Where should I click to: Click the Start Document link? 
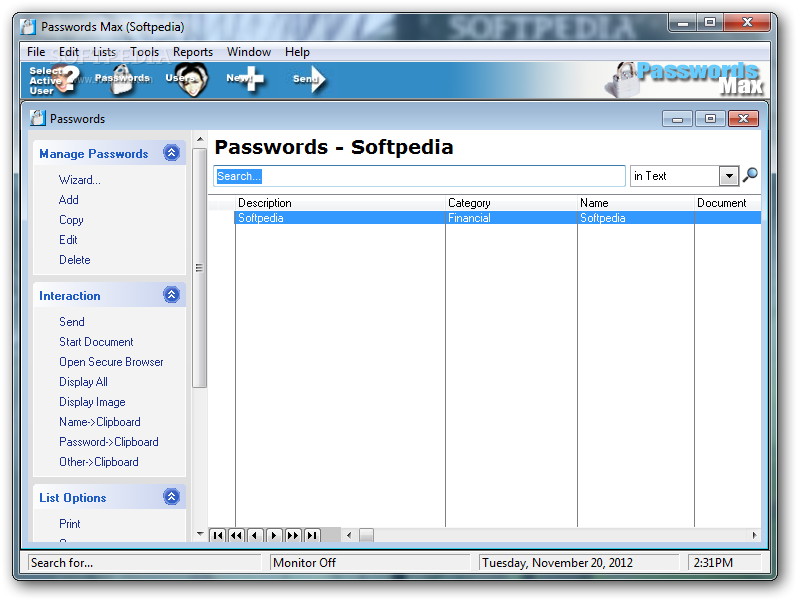coord(96,342)
